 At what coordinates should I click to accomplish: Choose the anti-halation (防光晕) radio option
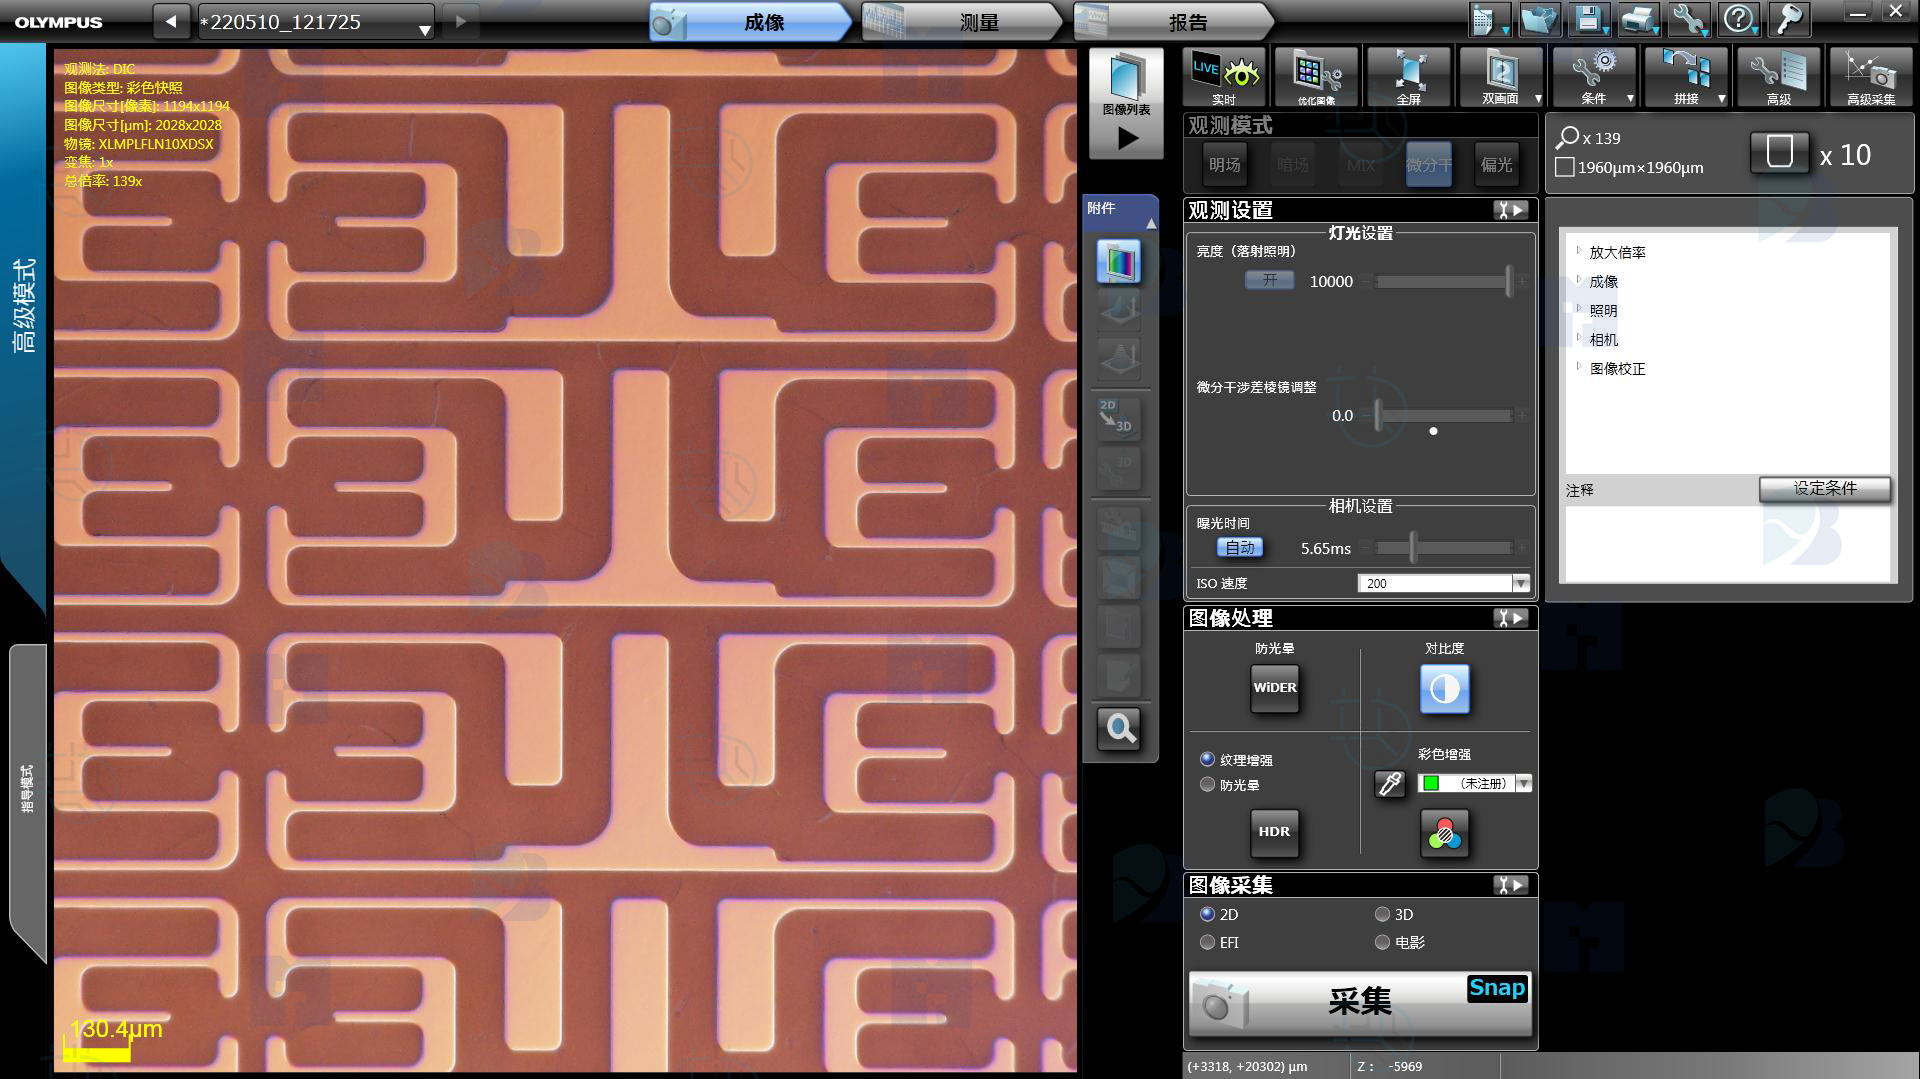1208,785
